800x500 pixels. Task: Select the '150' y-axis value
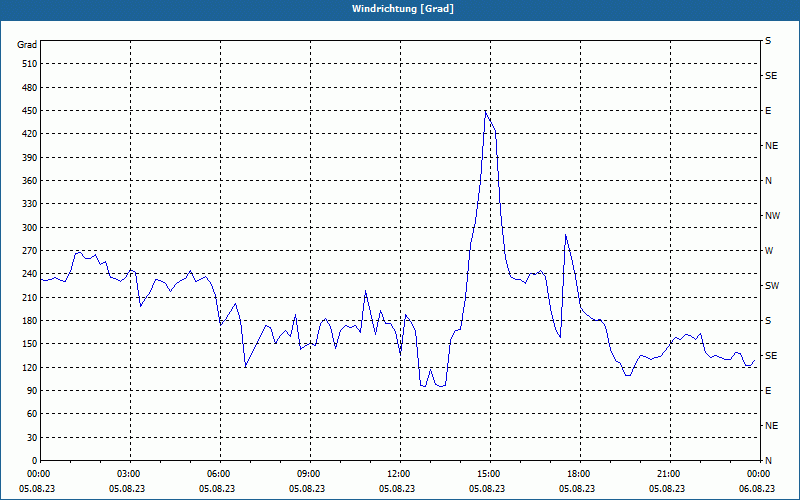(30, 344)
